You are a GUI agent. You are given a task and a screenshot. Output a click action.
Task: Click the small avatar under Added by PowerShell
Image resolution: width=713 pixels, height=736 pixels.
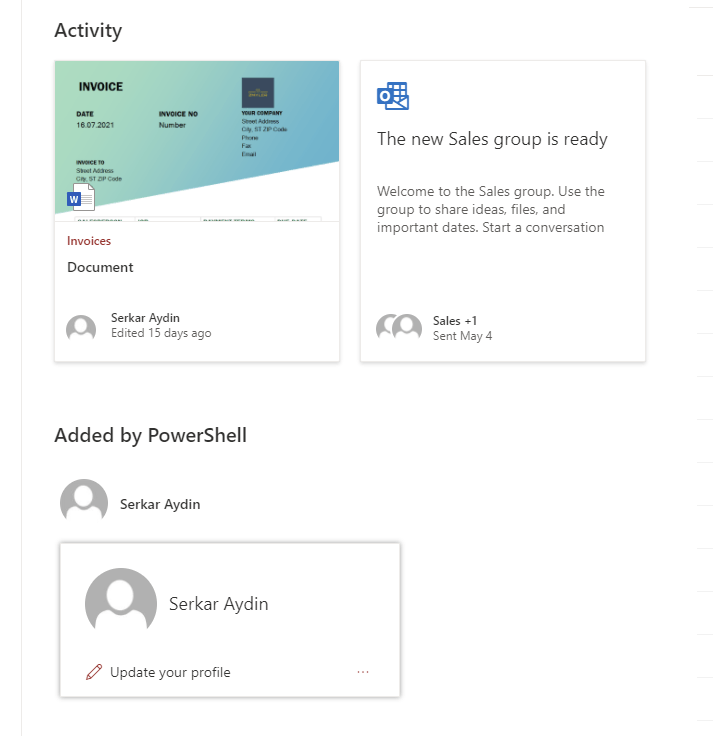pyautogui.click(x=84, y=503)
